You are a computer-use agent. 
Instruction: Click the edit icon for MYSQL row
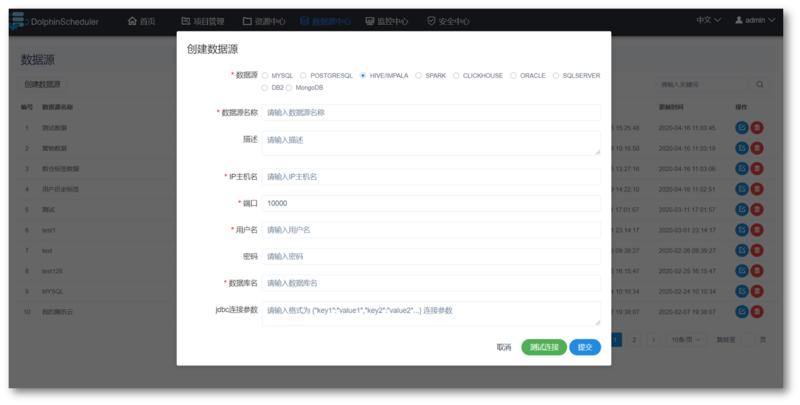coord(741,292)
